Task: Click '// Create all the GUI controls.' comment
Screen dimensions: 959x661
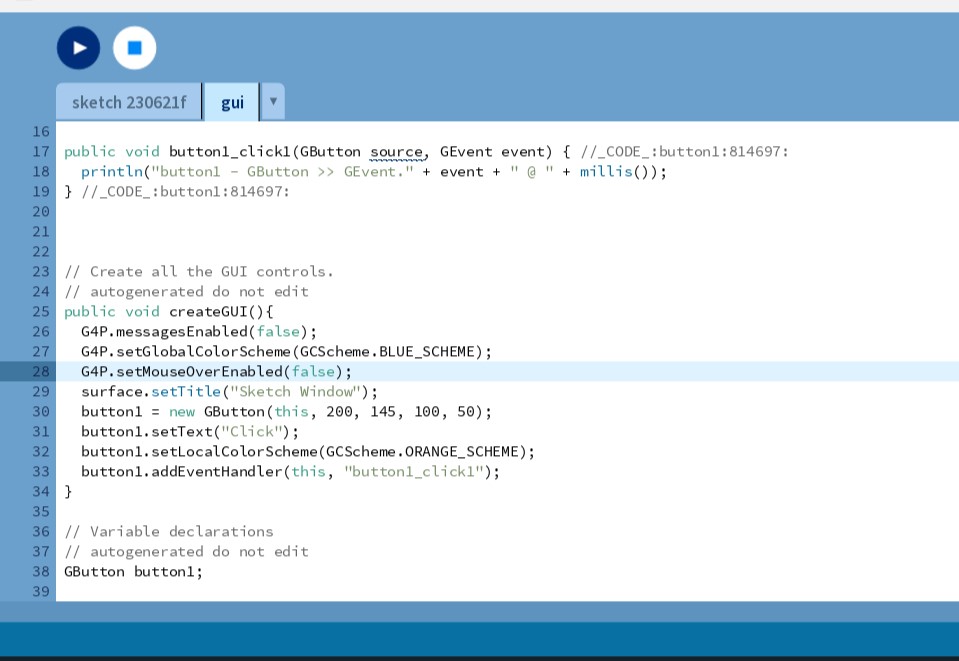Action: coord(199,271)
